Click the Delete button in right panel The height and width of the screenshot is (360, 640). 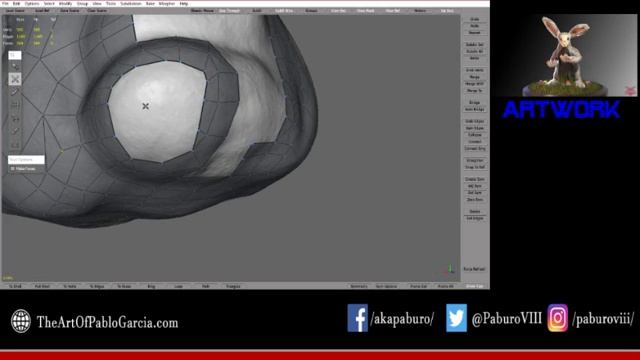475,211
